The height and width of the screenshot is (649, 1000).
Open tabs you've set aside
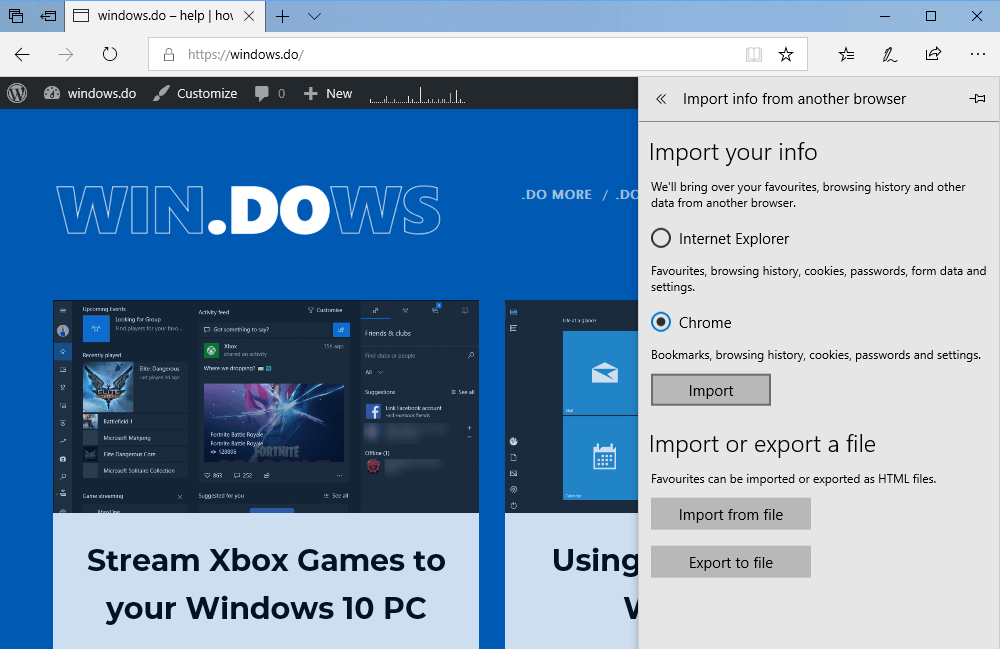tap(16, 16)
